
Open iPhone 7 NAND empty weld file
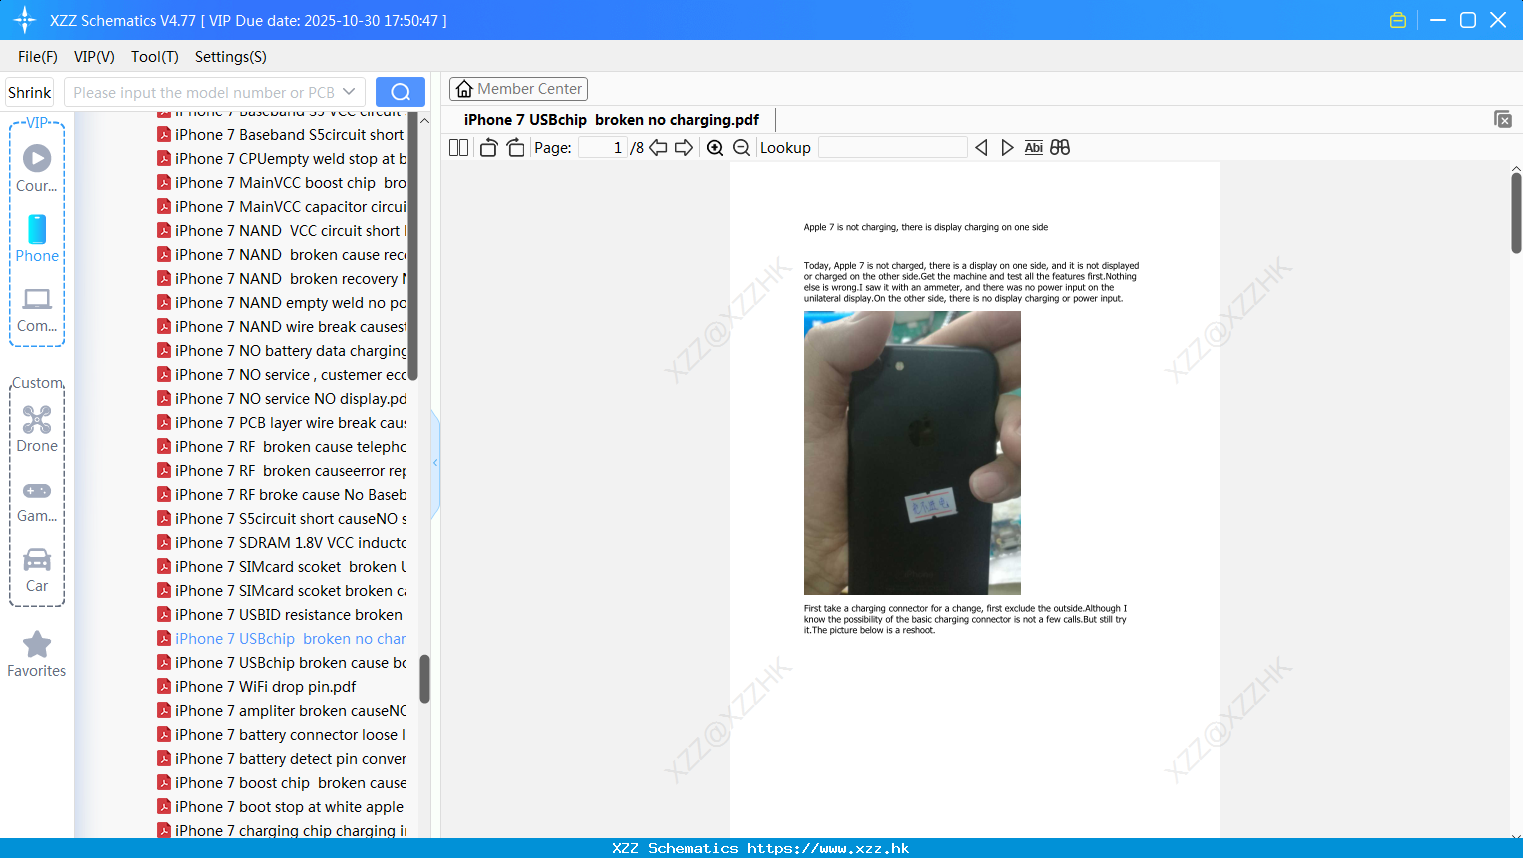pos(282,303)
